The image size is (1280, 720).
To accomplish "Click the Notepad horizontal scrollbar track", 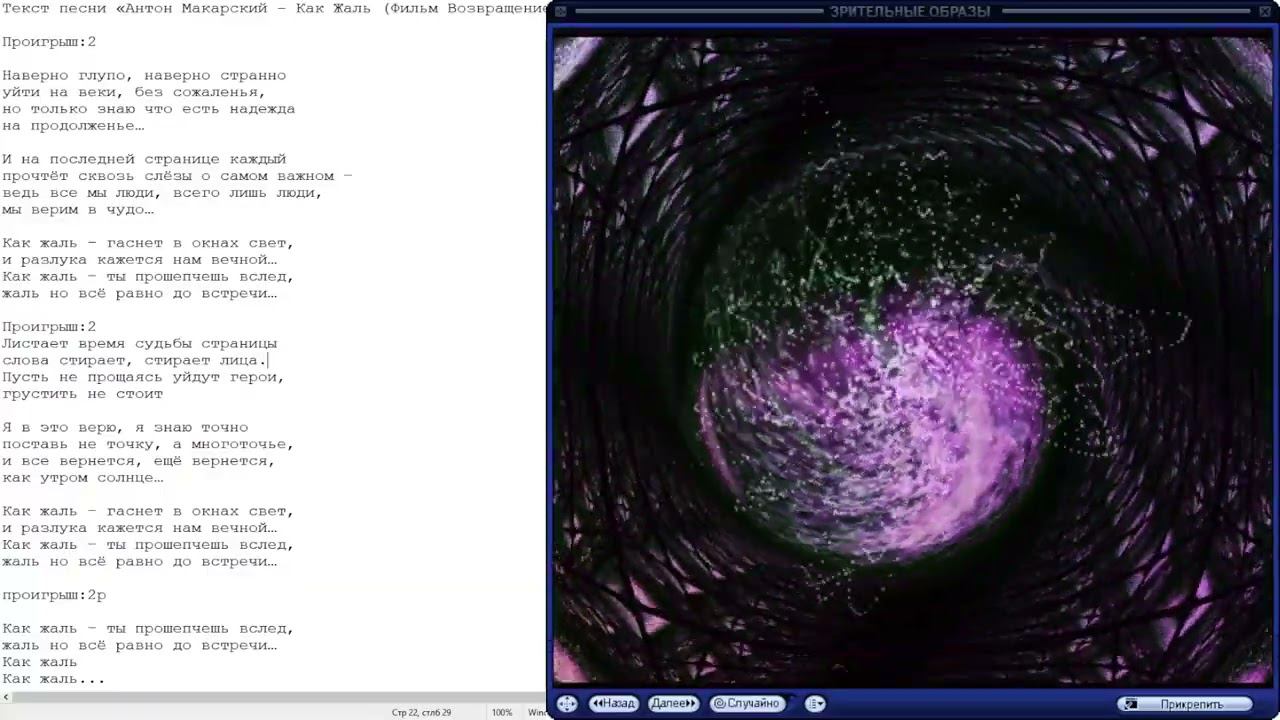I will [x=278, y=696].
